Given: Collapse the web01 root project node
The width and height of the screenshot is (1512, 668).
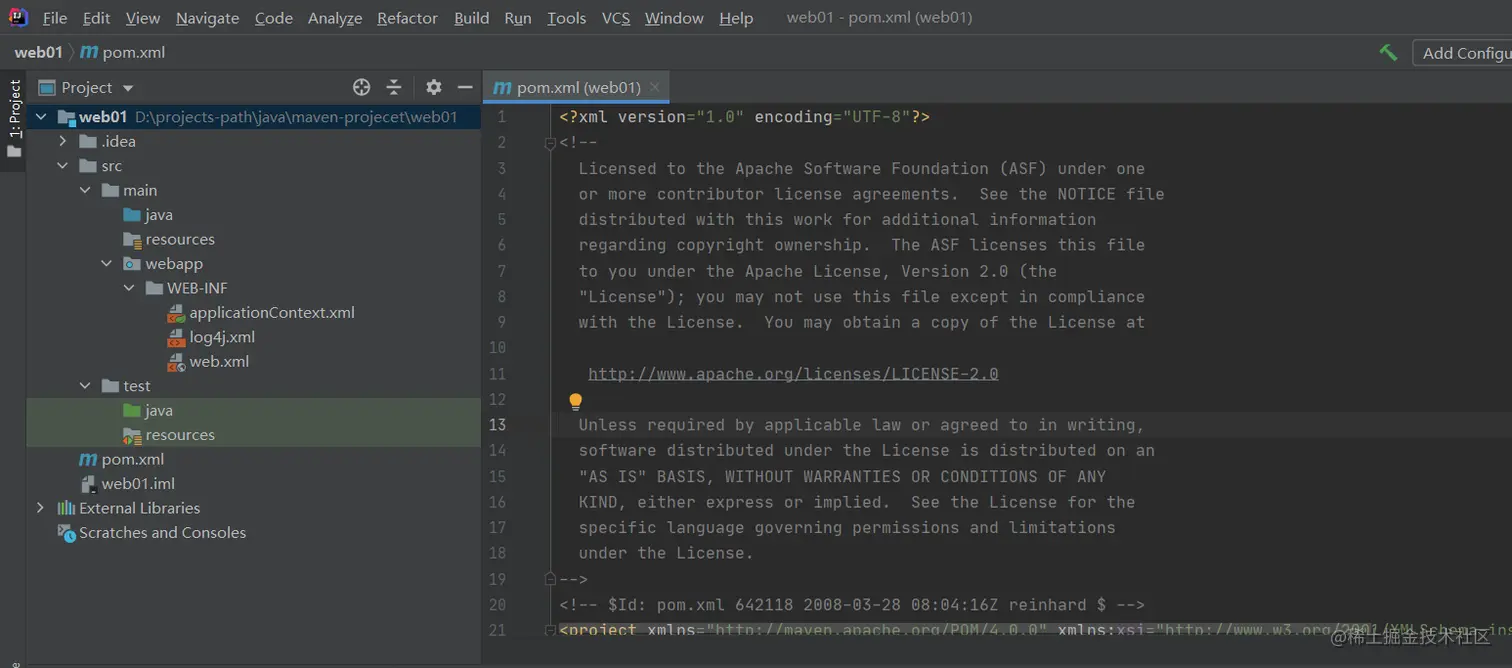Looking at the screenshot, I should 41,117.
